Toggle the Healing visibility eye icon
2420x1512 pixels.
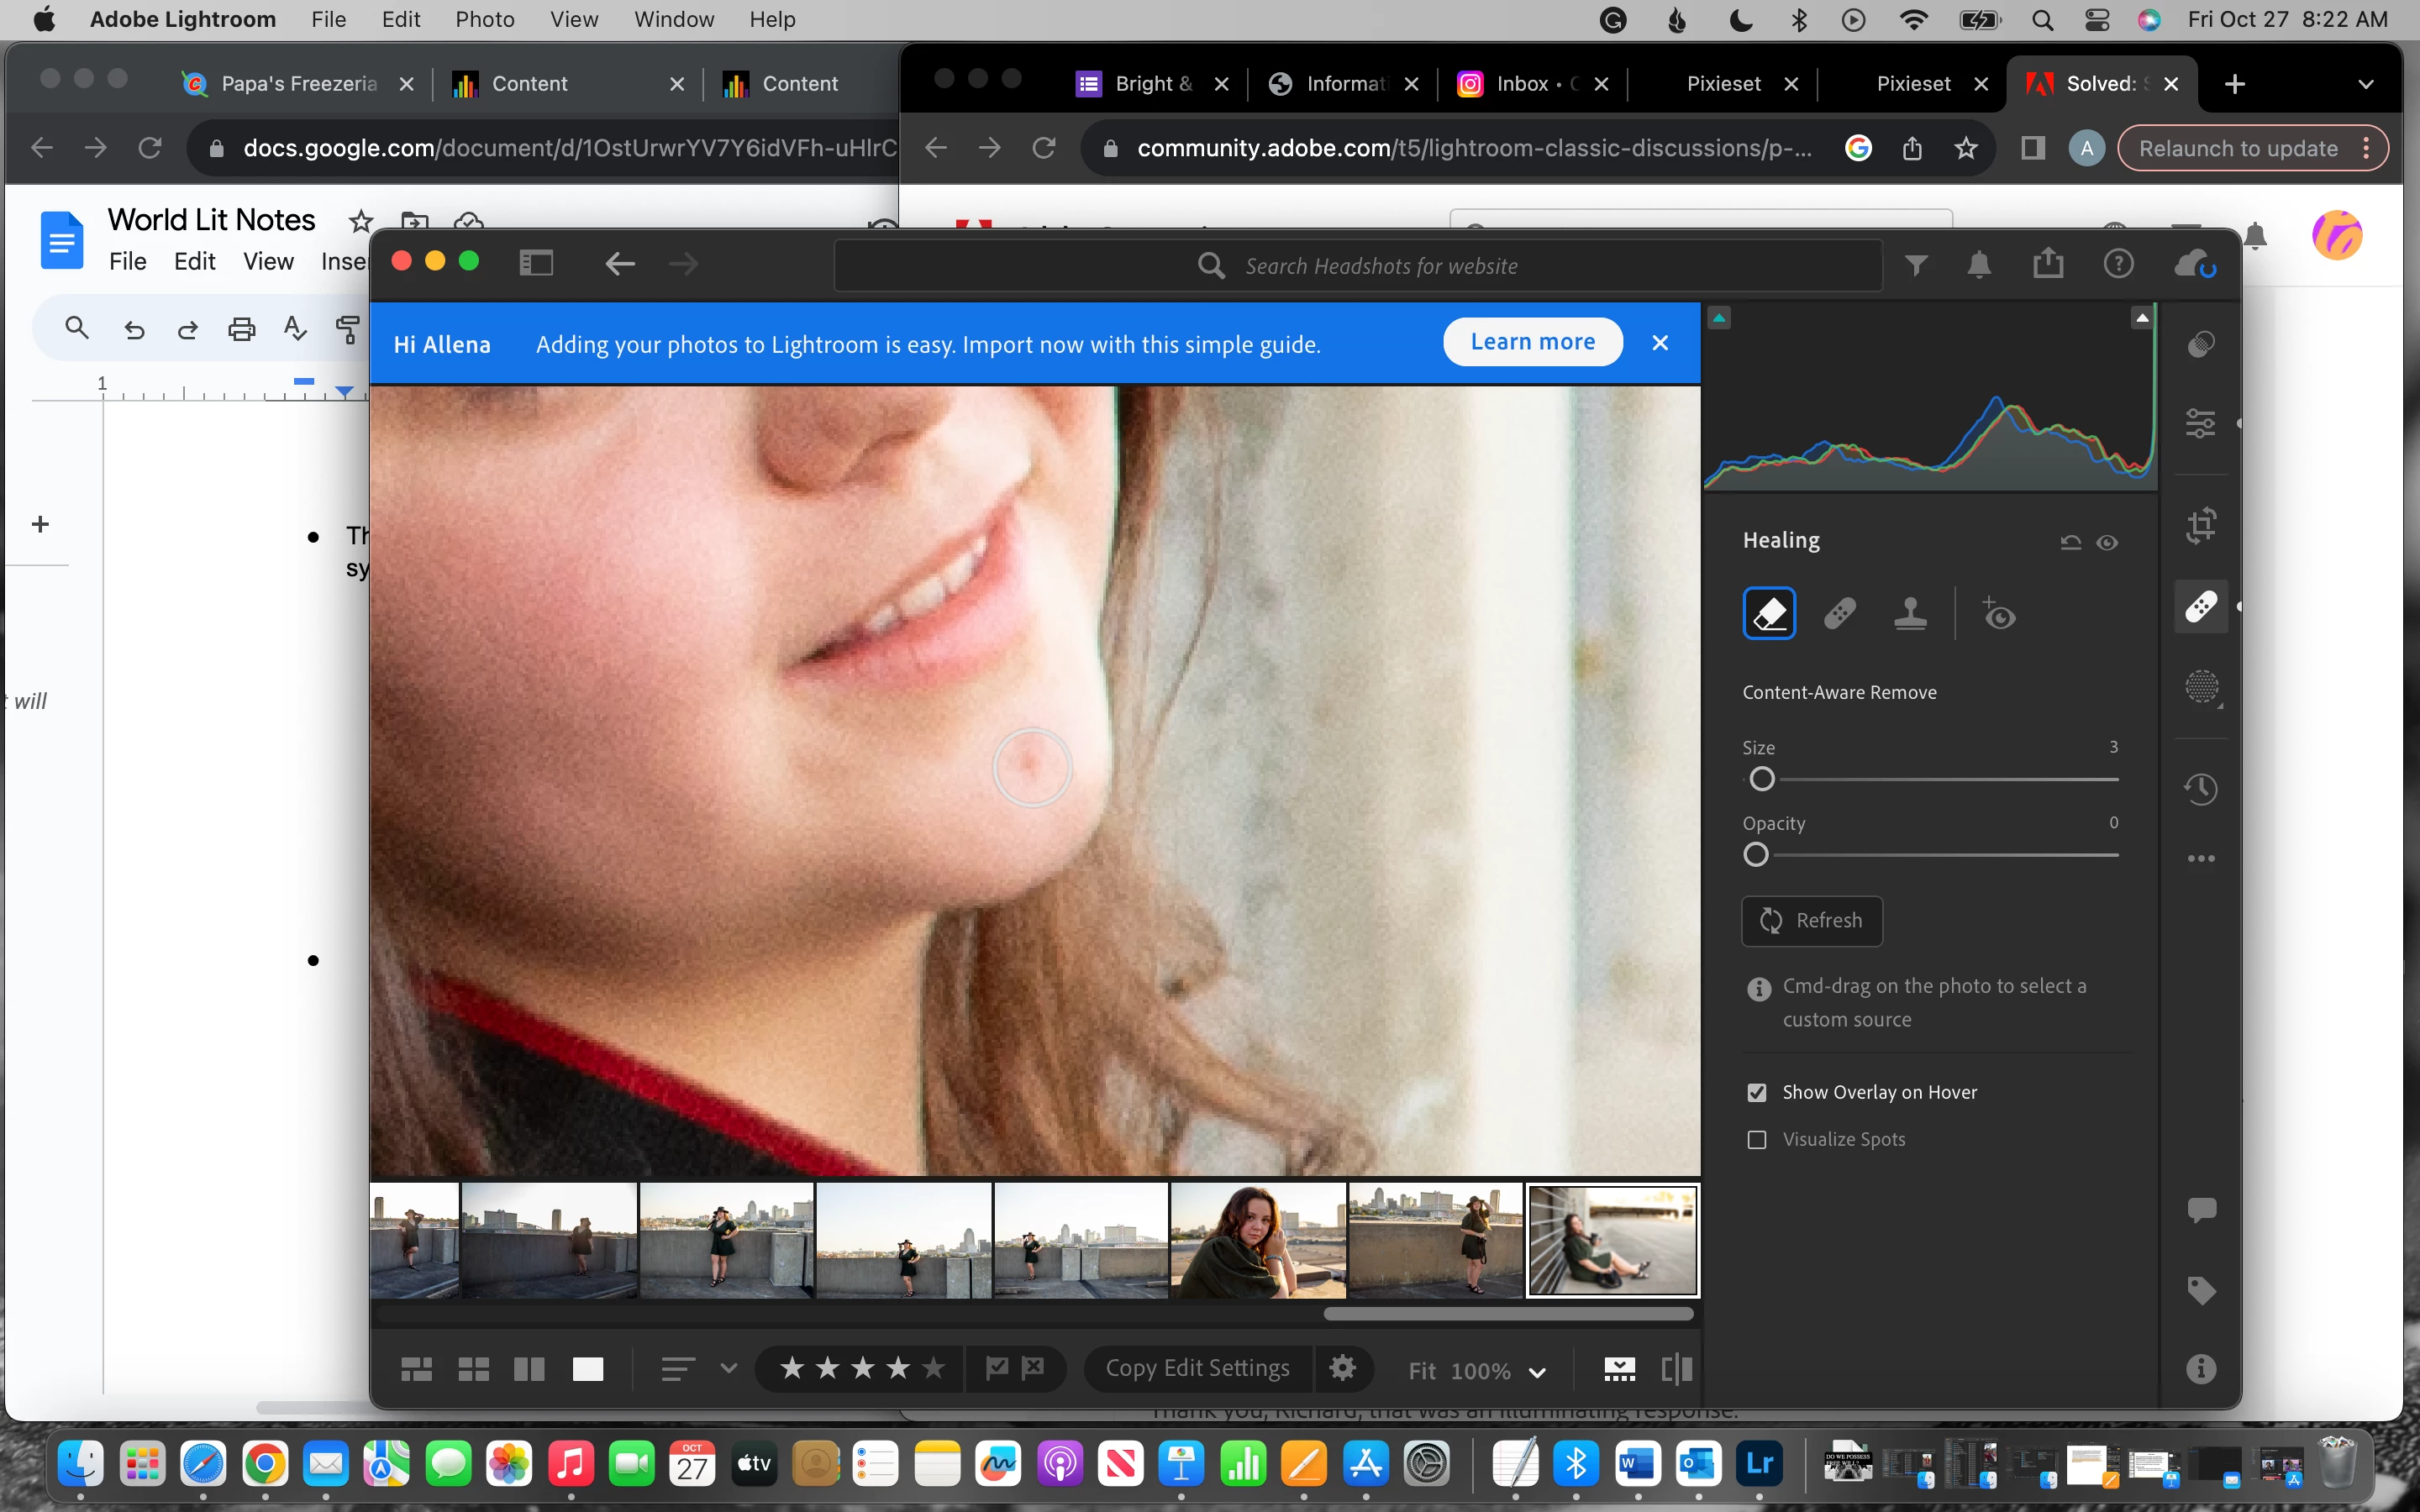coord(2107,543)
